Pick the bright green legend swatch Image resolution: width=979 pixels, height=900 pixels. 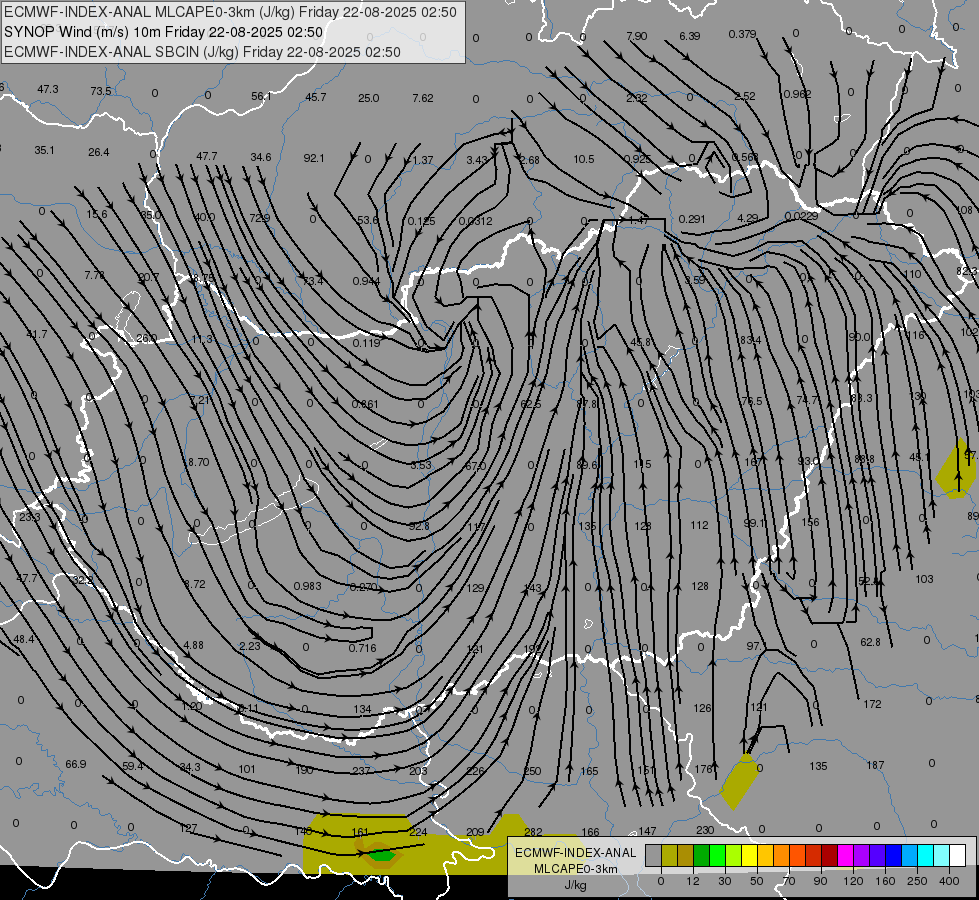point(717,856)
